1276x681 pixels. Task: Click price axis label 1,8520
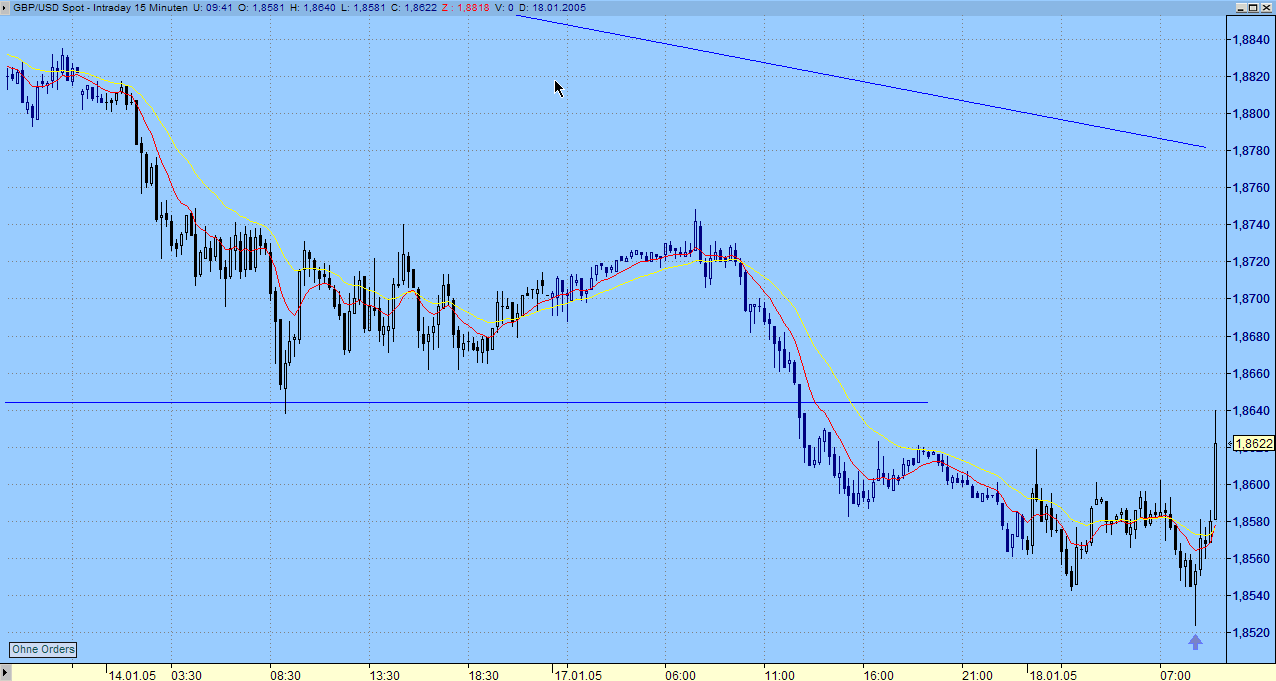coord(1251,632)
